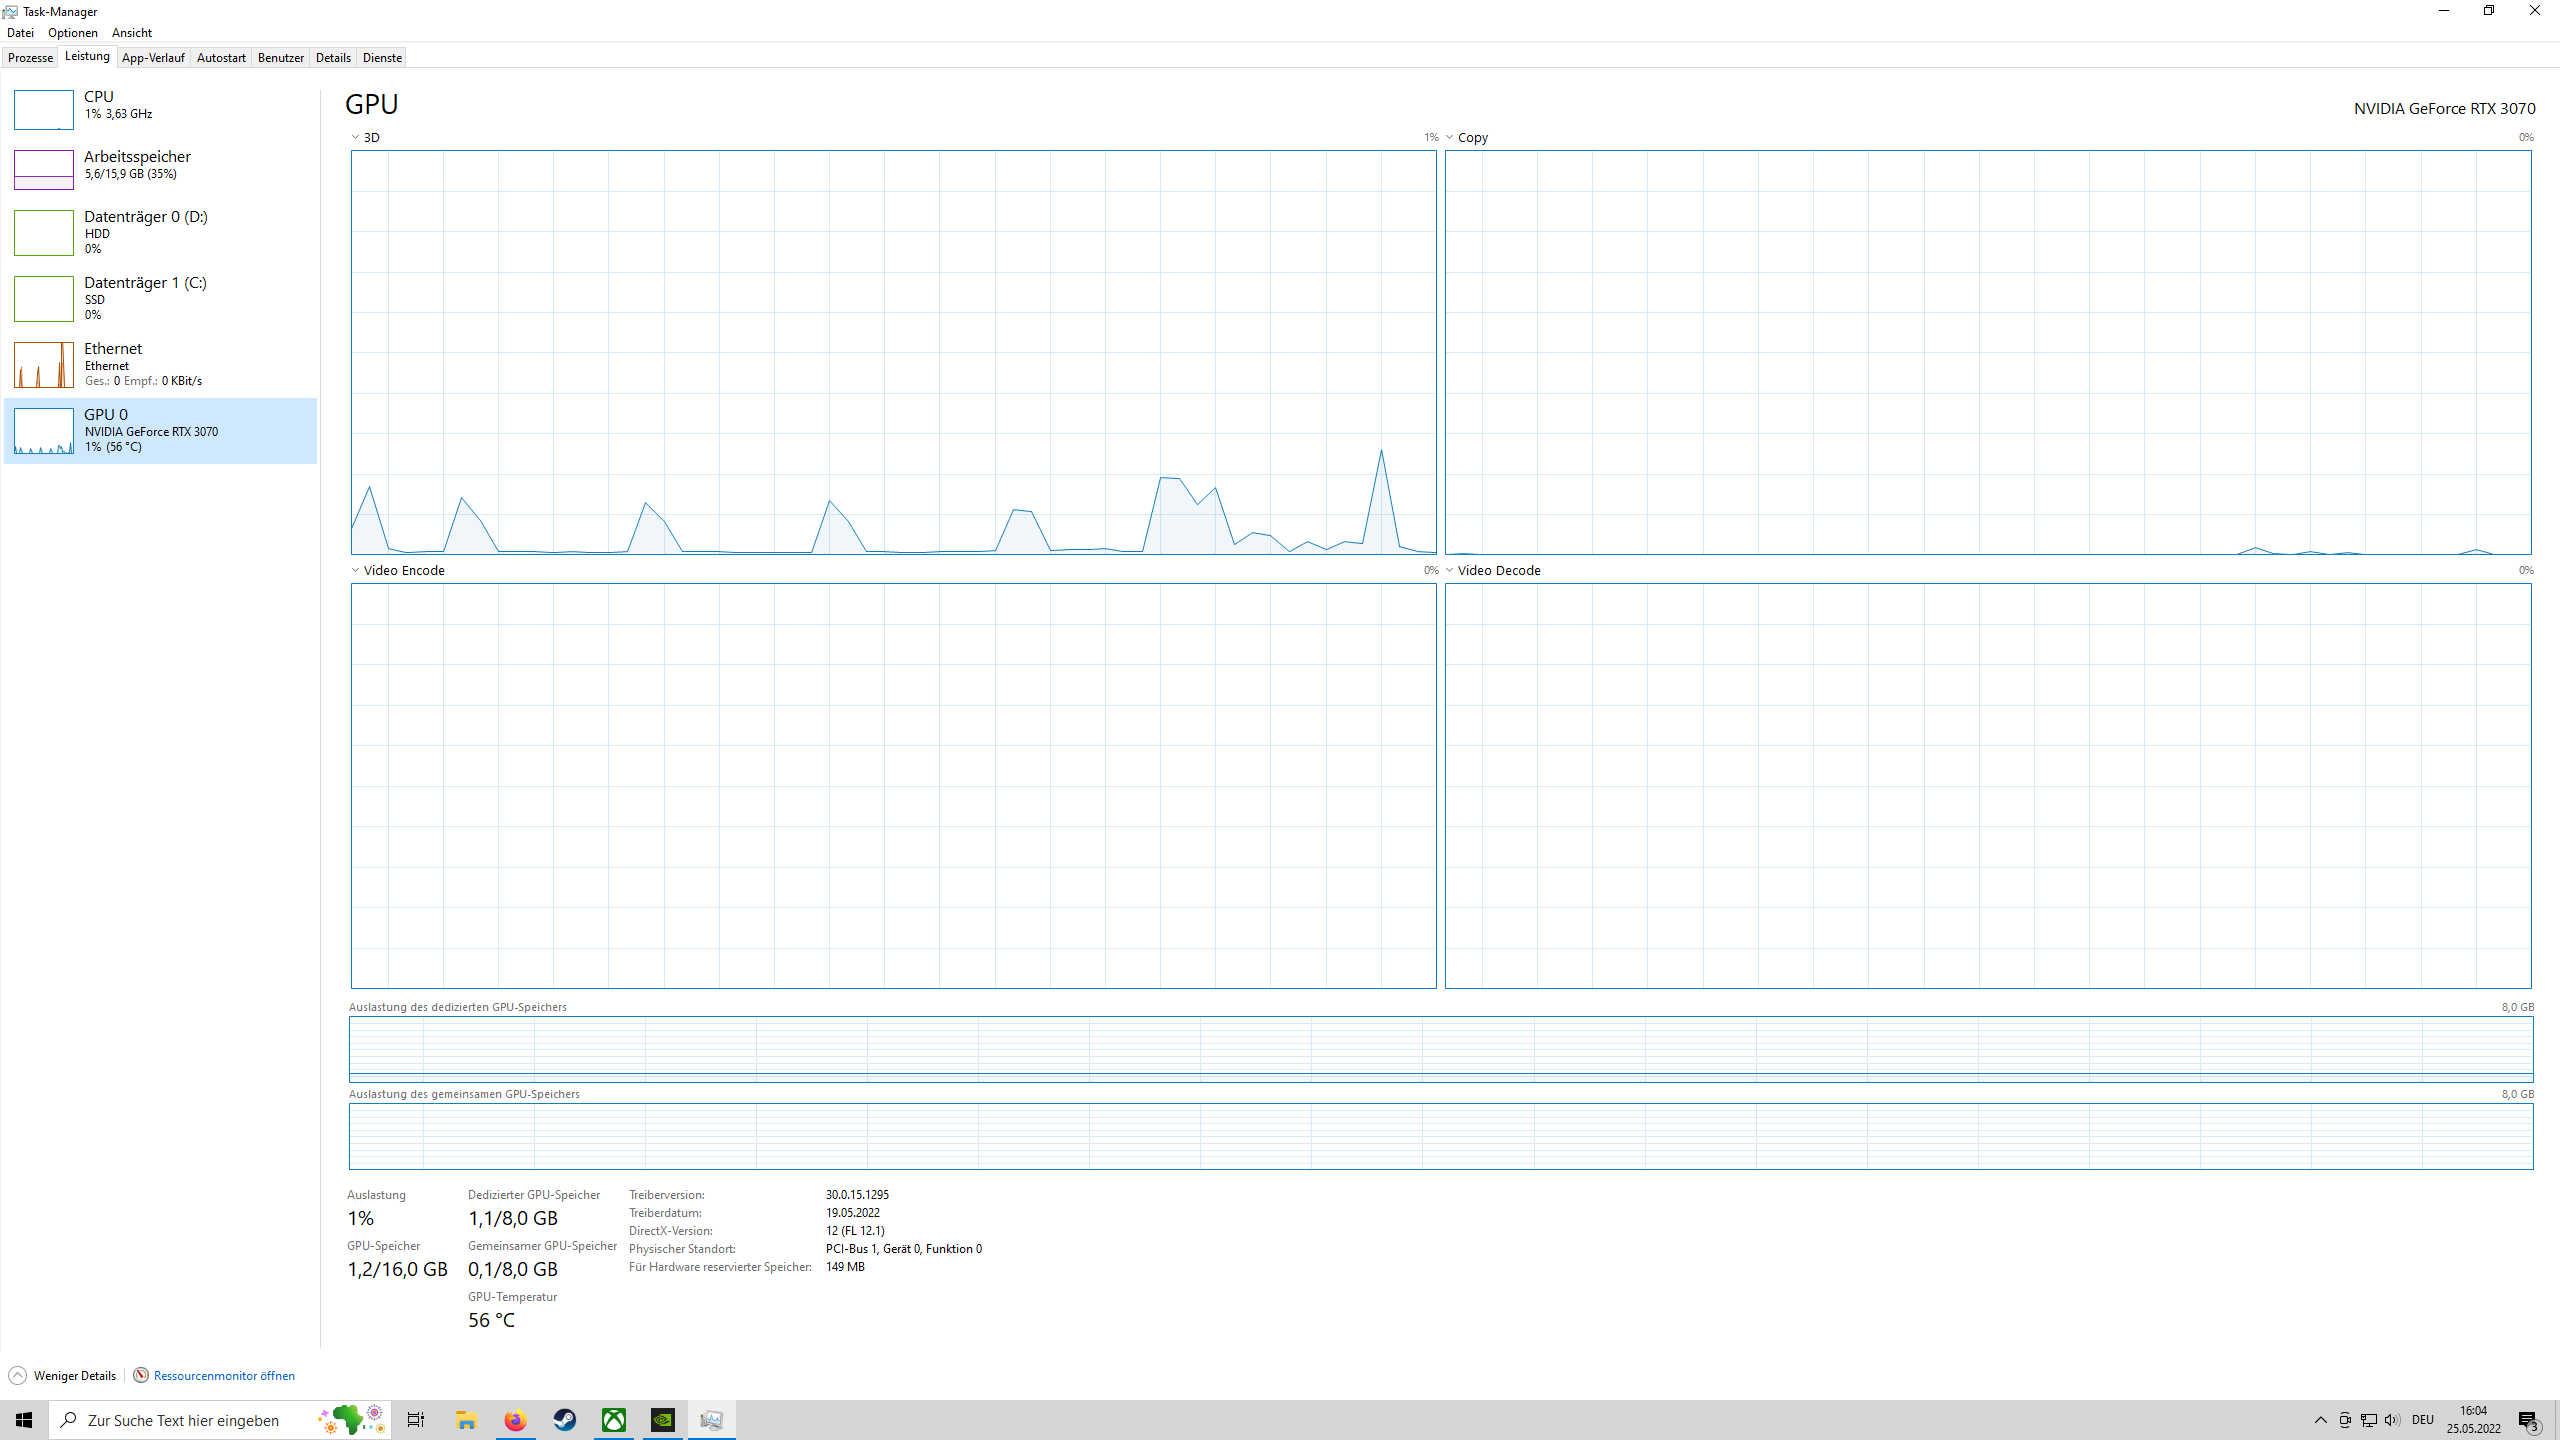Select Datenträger 0 (D:) HDD entry

click(x=145, y=231)
